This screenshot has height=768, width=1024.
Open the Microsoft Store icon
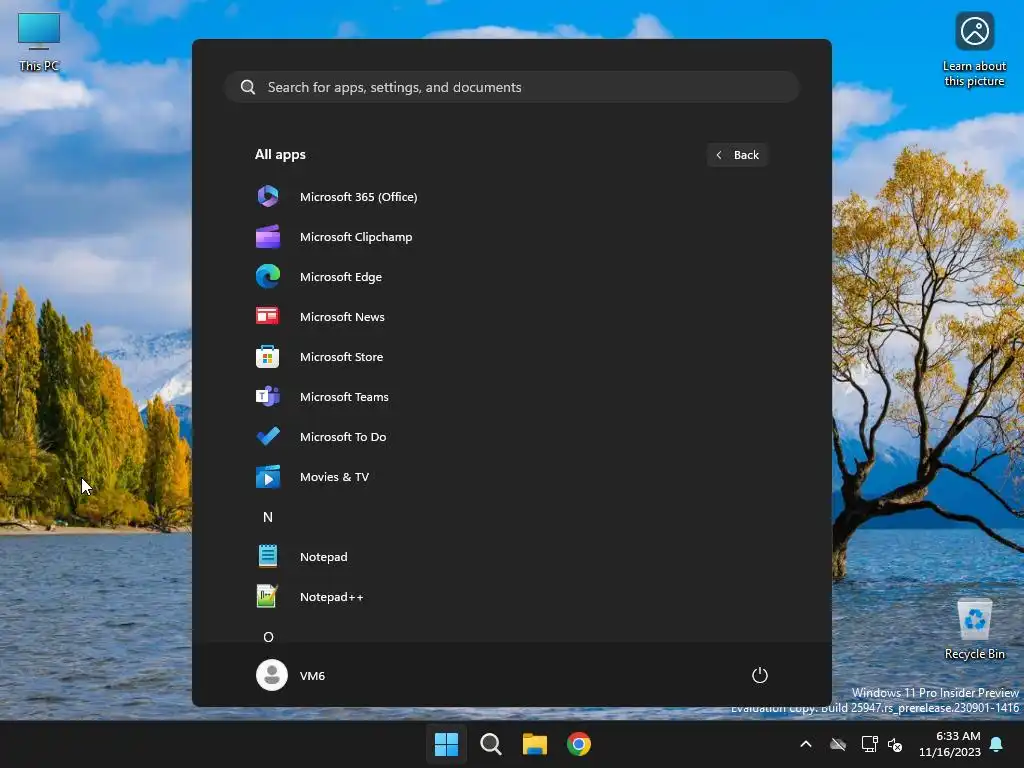(x=268, y=357)
